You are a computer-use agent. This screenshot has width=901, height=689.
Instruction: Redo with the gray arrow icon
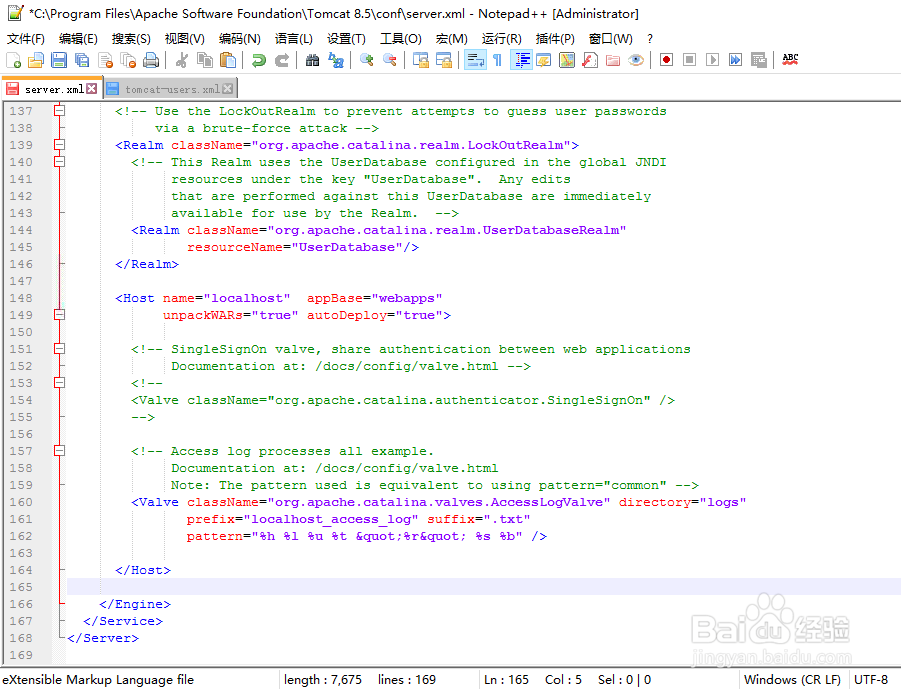click(x=282, y=60)
